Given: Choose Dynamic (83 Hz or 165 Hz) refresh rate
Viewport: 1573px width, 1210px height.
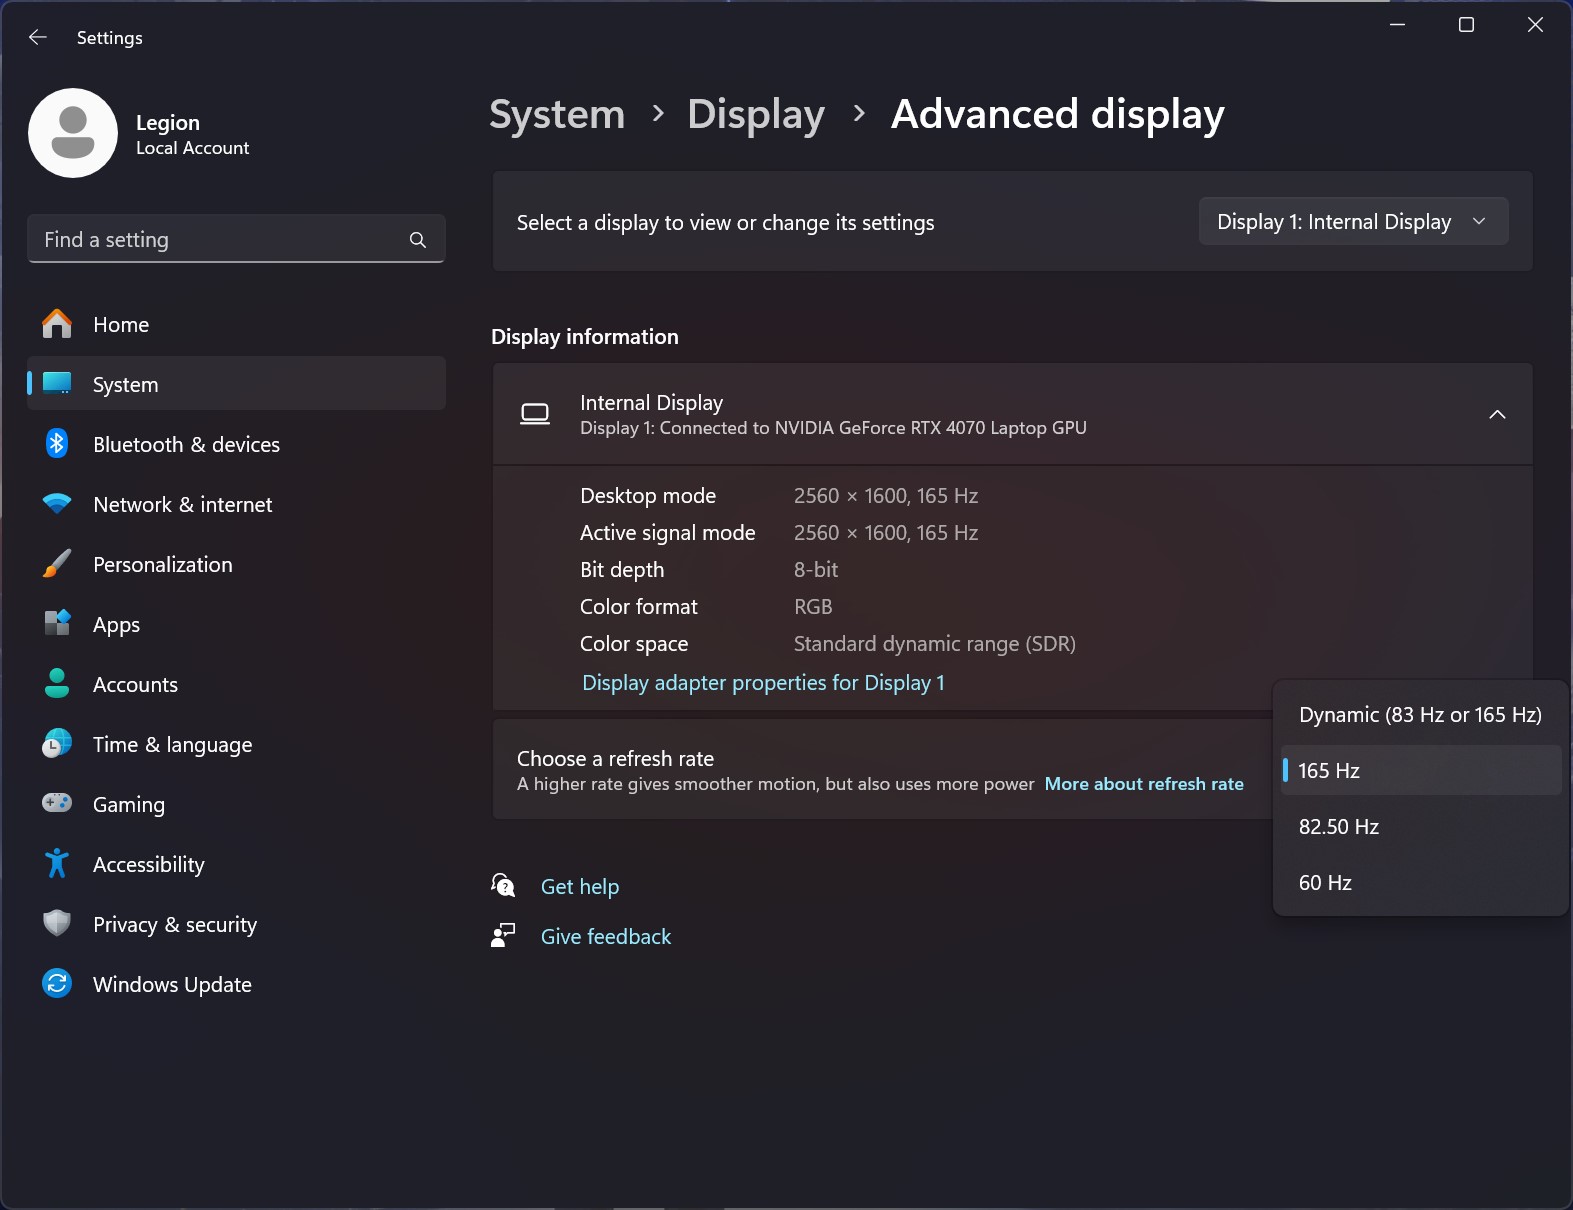Looking at the screenshot, I should pyautogui.click(x=1420, y=714).
